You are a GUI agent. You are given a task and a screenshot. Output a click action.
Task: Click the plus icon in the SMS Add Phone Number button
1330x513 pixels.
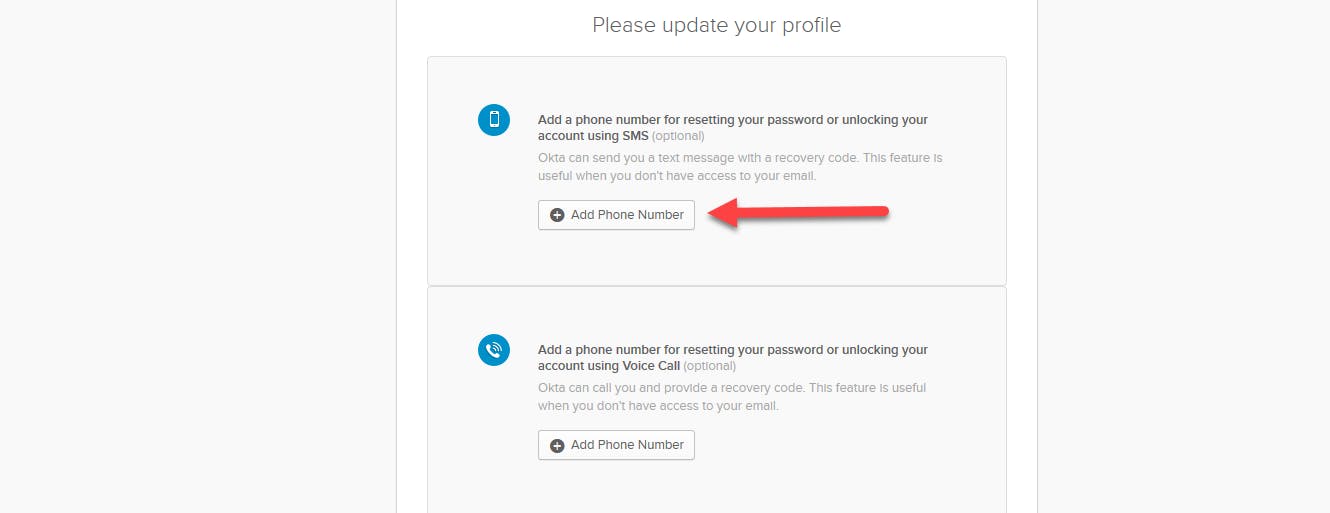[x=557, y=215]
